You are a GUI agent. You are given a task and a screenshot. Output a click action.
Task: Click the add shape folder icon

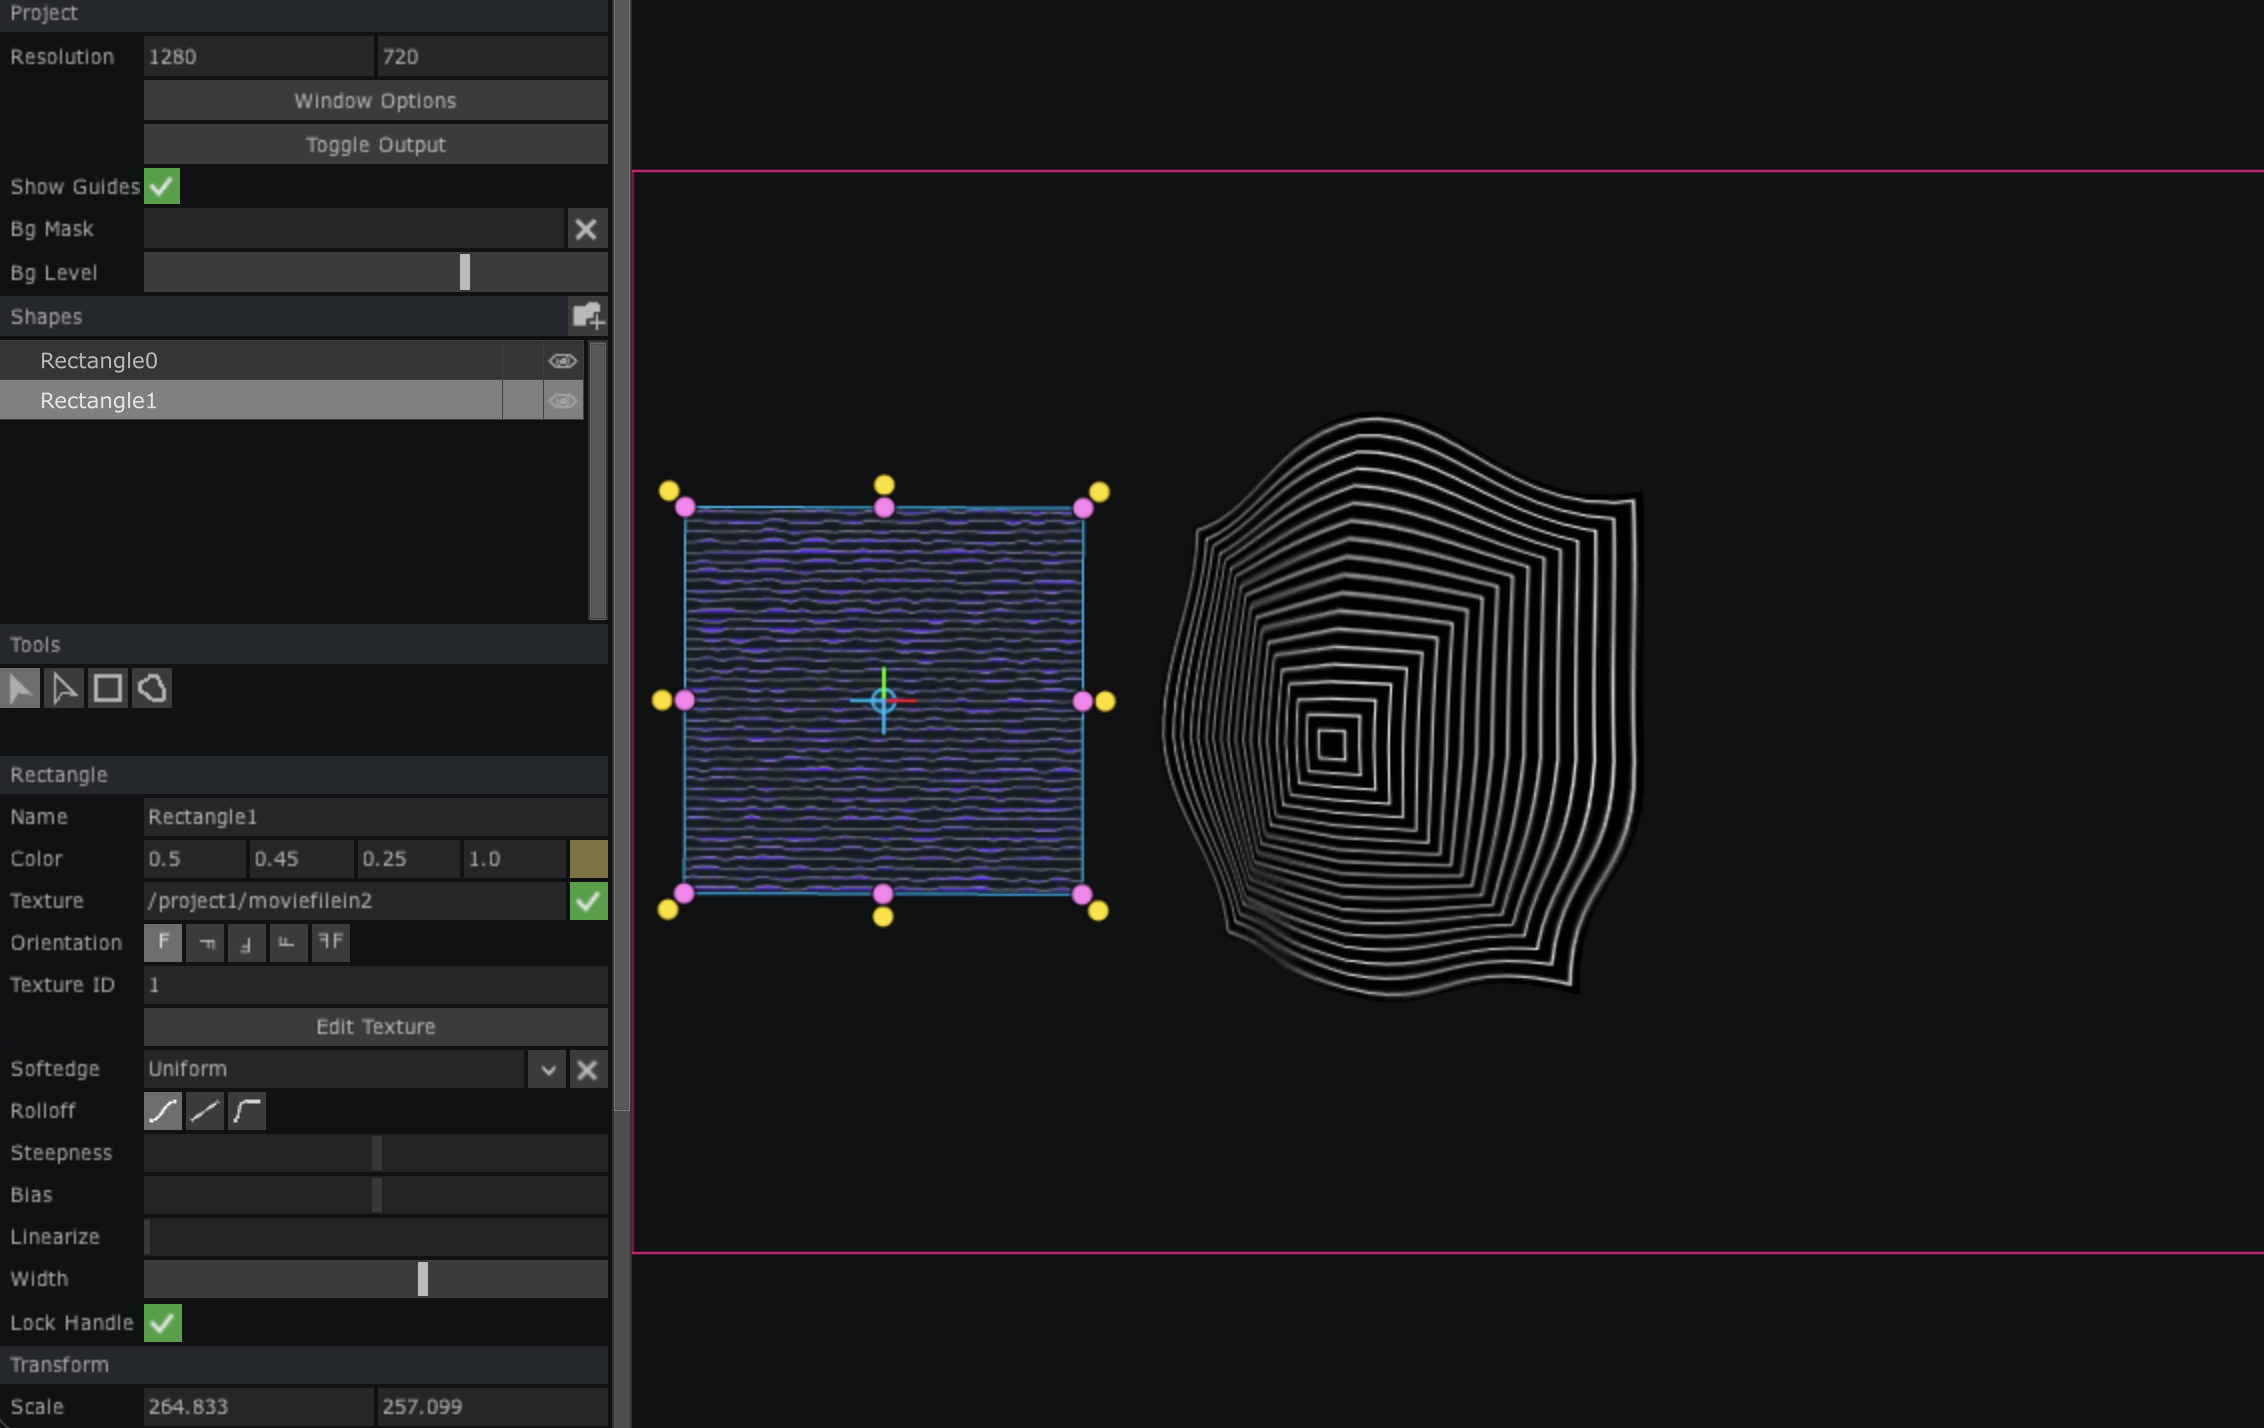(x=588, y=317)
